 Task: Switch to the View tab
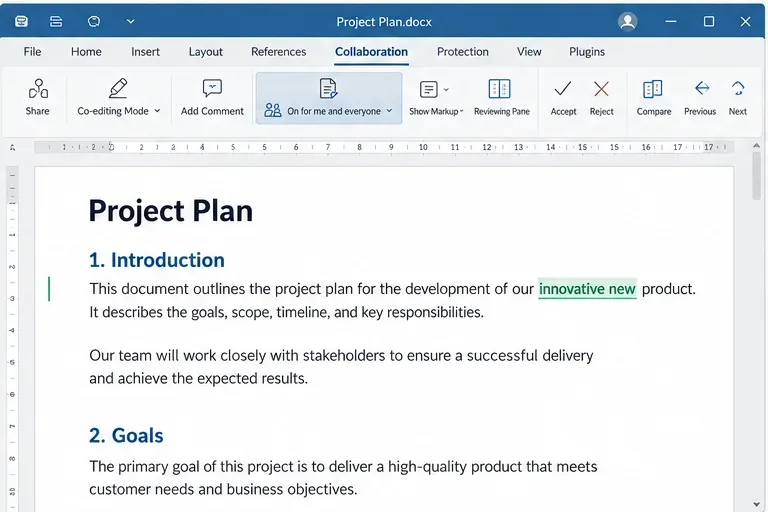pos(529,51)
